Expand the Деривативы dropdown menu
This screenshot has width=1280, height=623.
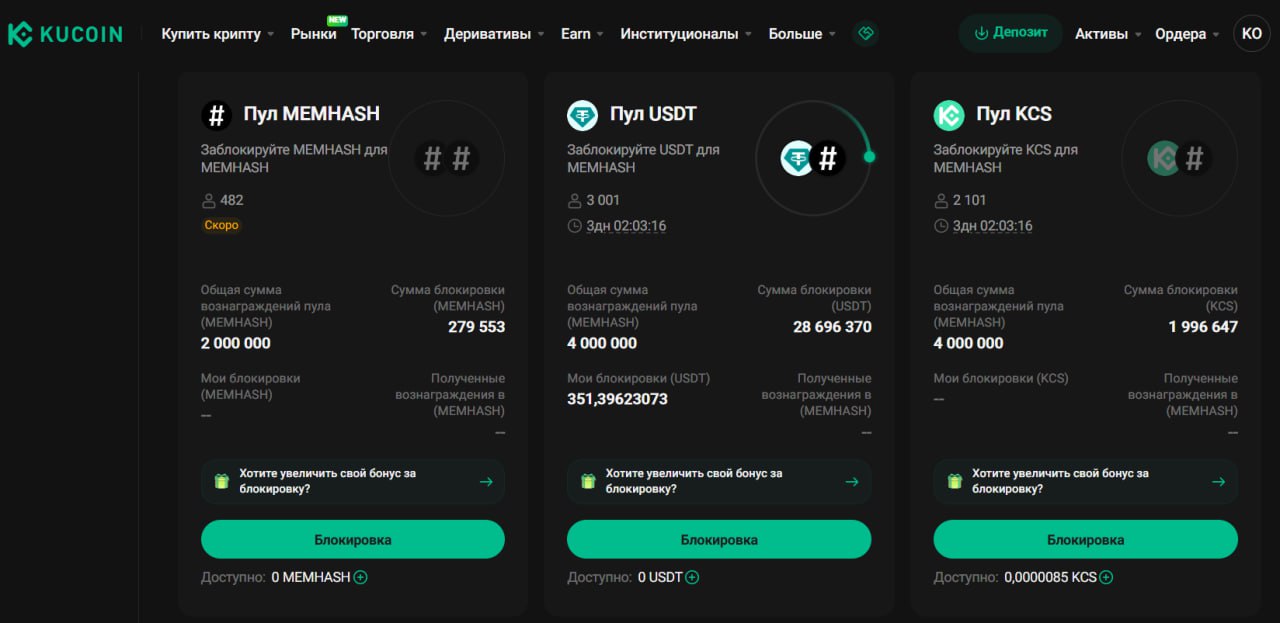[x=494, y=34]
